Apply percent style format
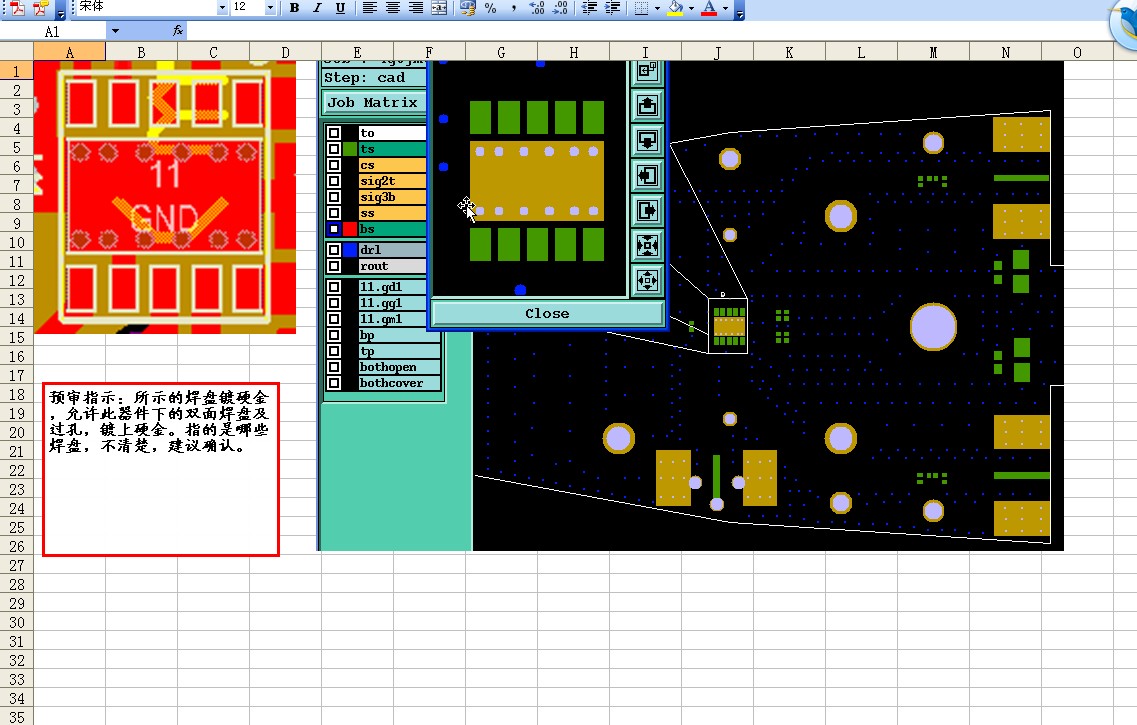The width and height of the screenshot is (1137, 725). coord(490,8)
